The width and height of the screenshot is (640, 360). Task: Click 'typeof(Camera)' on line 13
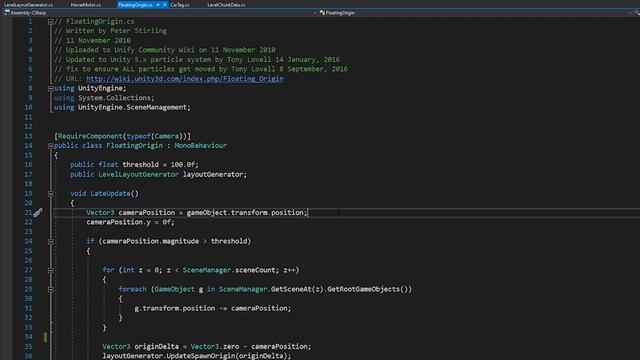click(155, 136)
